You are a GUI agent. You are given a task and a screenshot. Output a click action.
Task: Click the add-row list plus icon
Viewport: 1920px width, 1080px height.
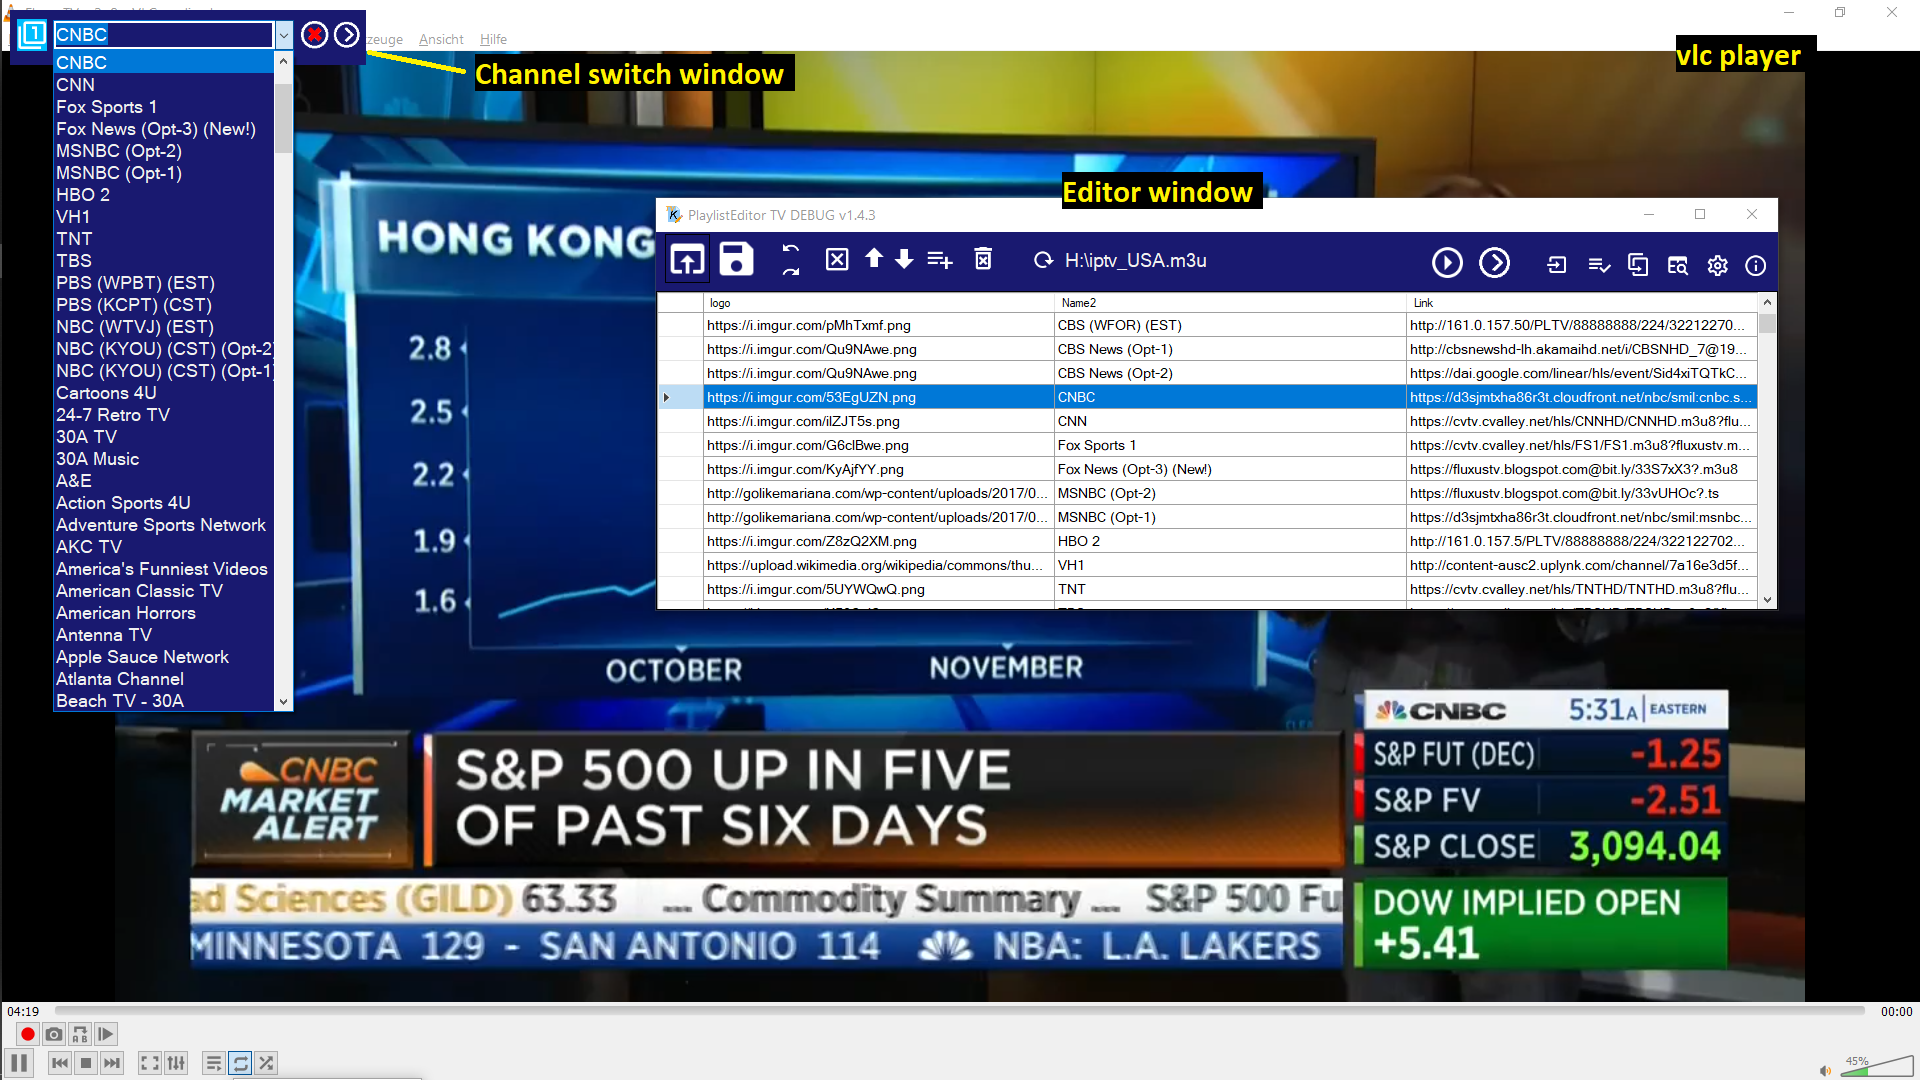pyautogui.click(x=939, y=260)
